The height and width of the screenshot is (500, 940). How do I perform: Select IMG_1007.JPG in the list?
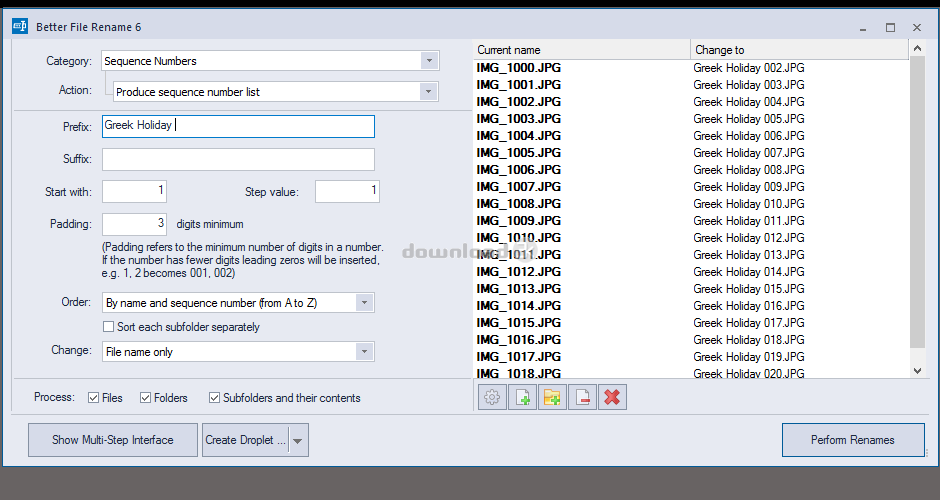coord(519,186)
